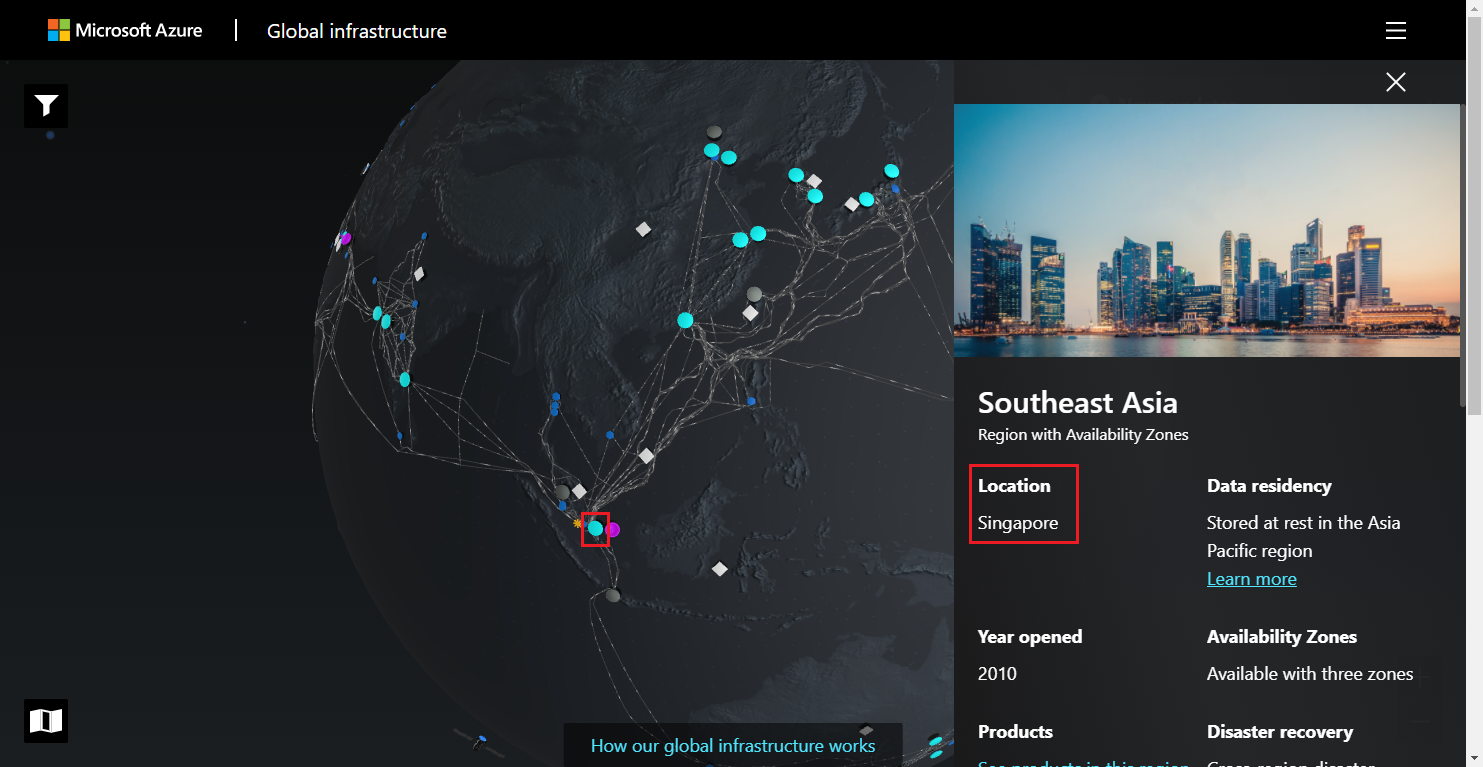Viewport: 1483px width, 767px height.
Task: Select Global infrastructure in the top bar
Action: (x=356, y=30)
